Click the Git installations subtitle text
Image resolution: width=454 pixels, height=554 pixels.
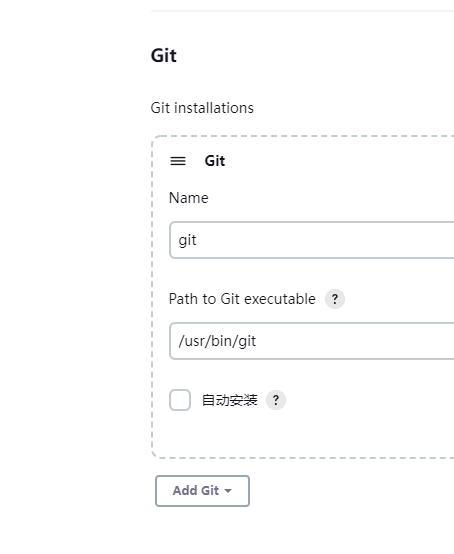click(x=202, y=108)
